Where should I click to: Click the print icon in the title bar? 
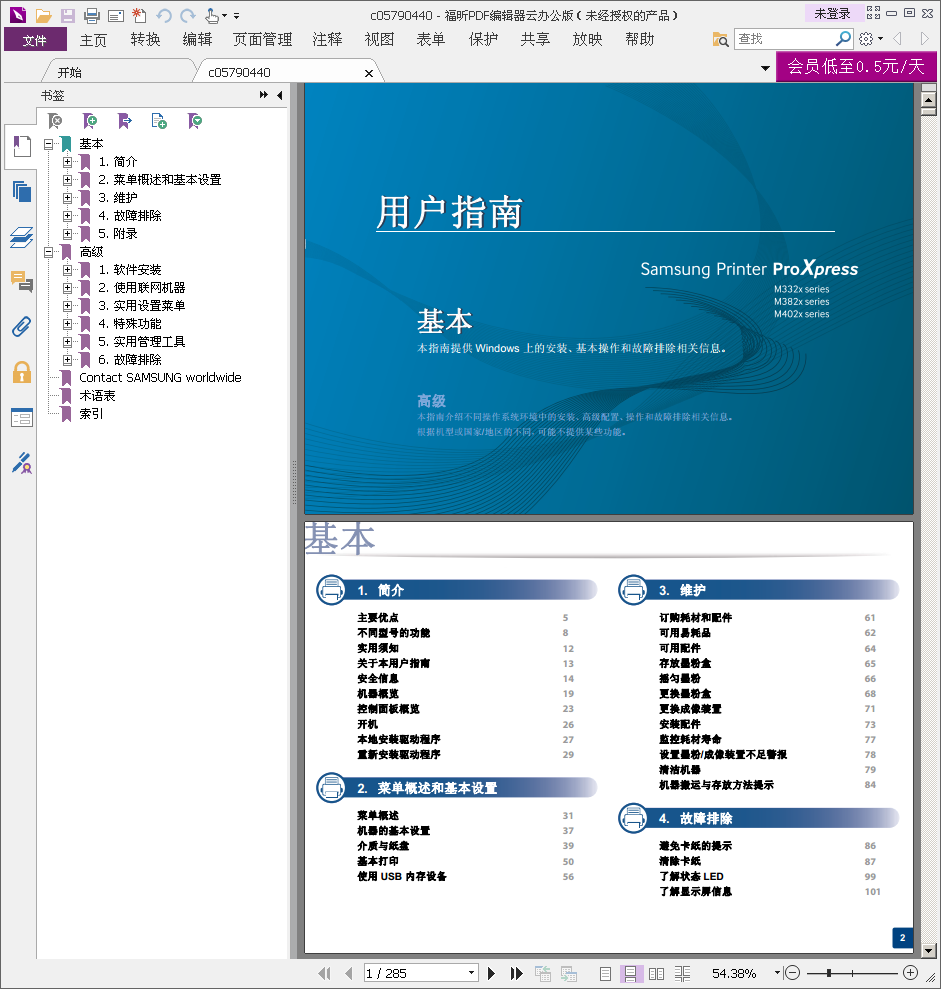click(x=91, y=15)
